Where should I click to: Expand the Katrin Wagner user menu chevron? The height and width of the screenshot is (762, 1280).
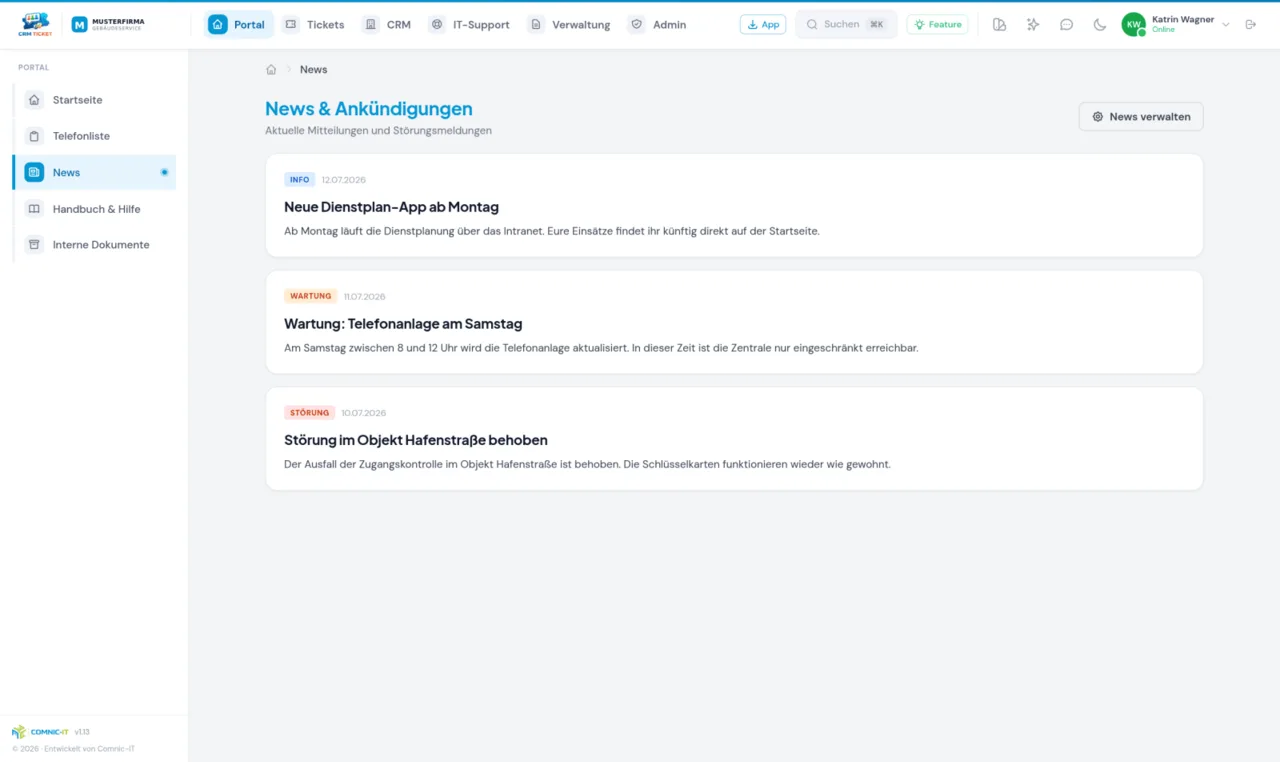1226,25
